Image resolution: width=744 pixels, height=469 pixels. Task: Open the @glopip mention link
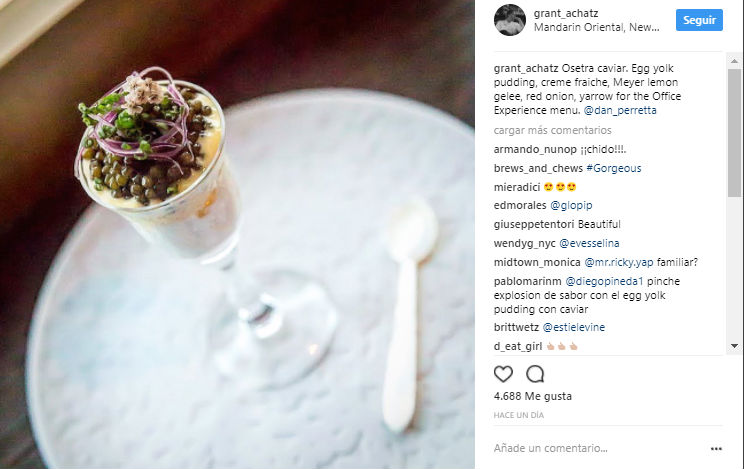tap(571, 205)
